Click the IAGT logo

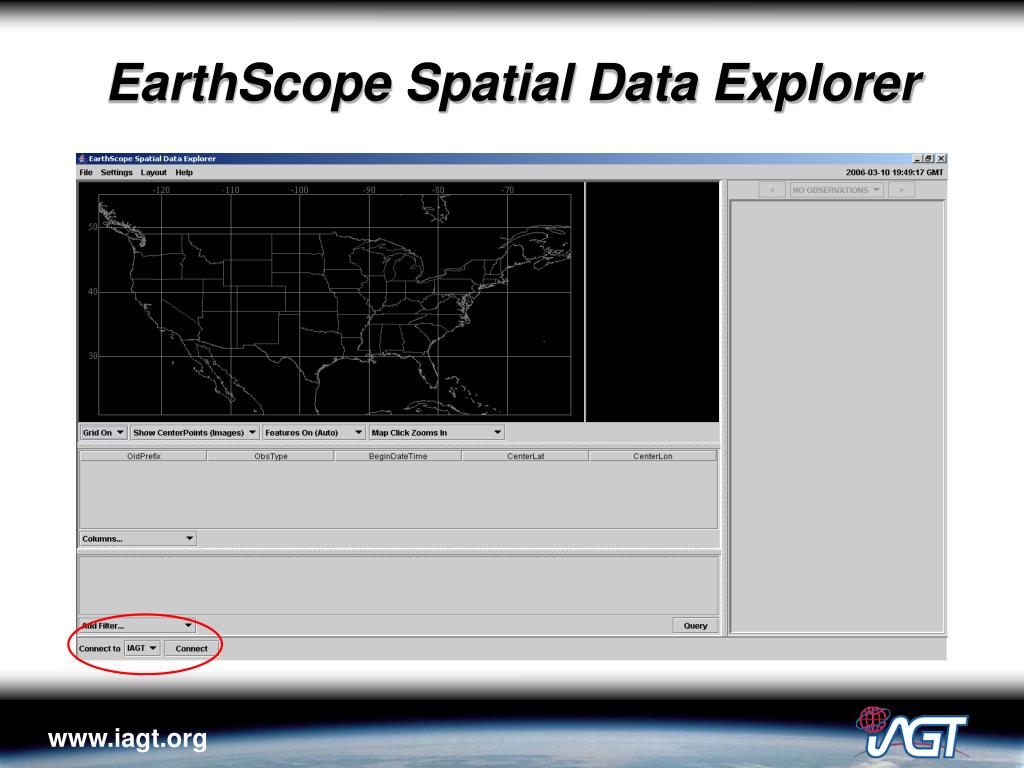[911, 731]
